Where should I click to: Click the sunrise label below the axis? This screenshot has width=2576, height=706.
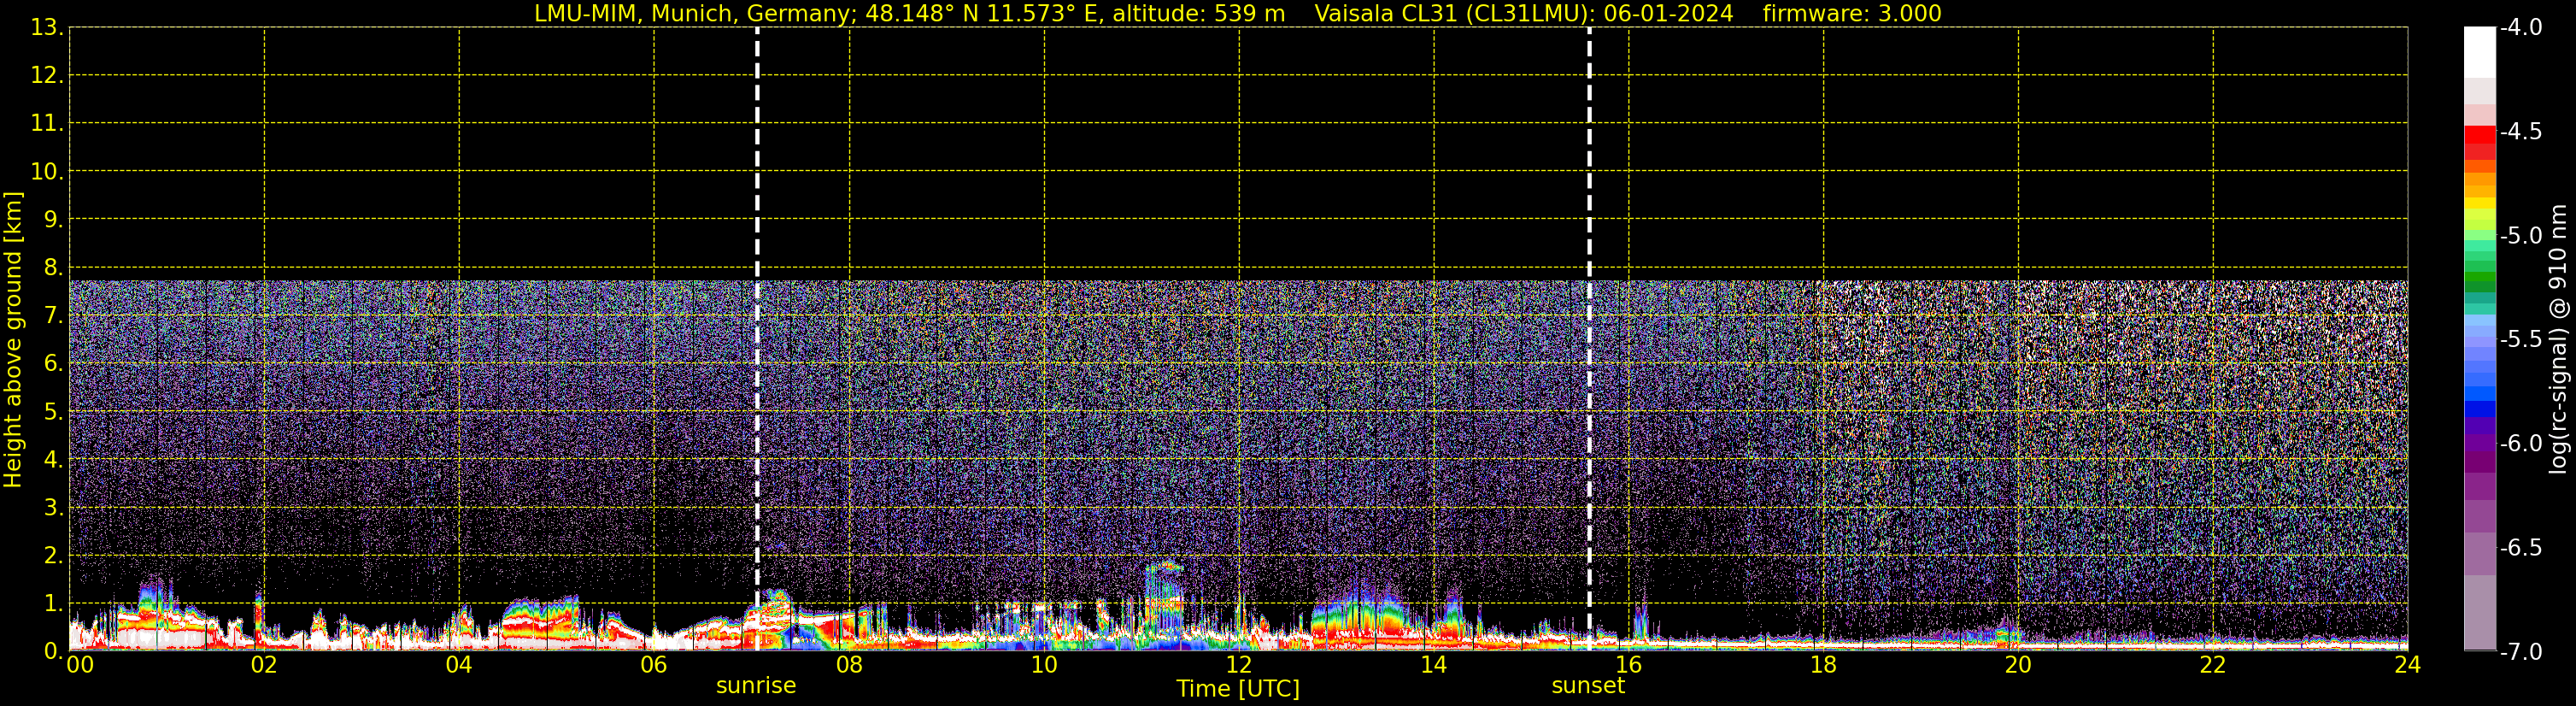pos(756,686)
